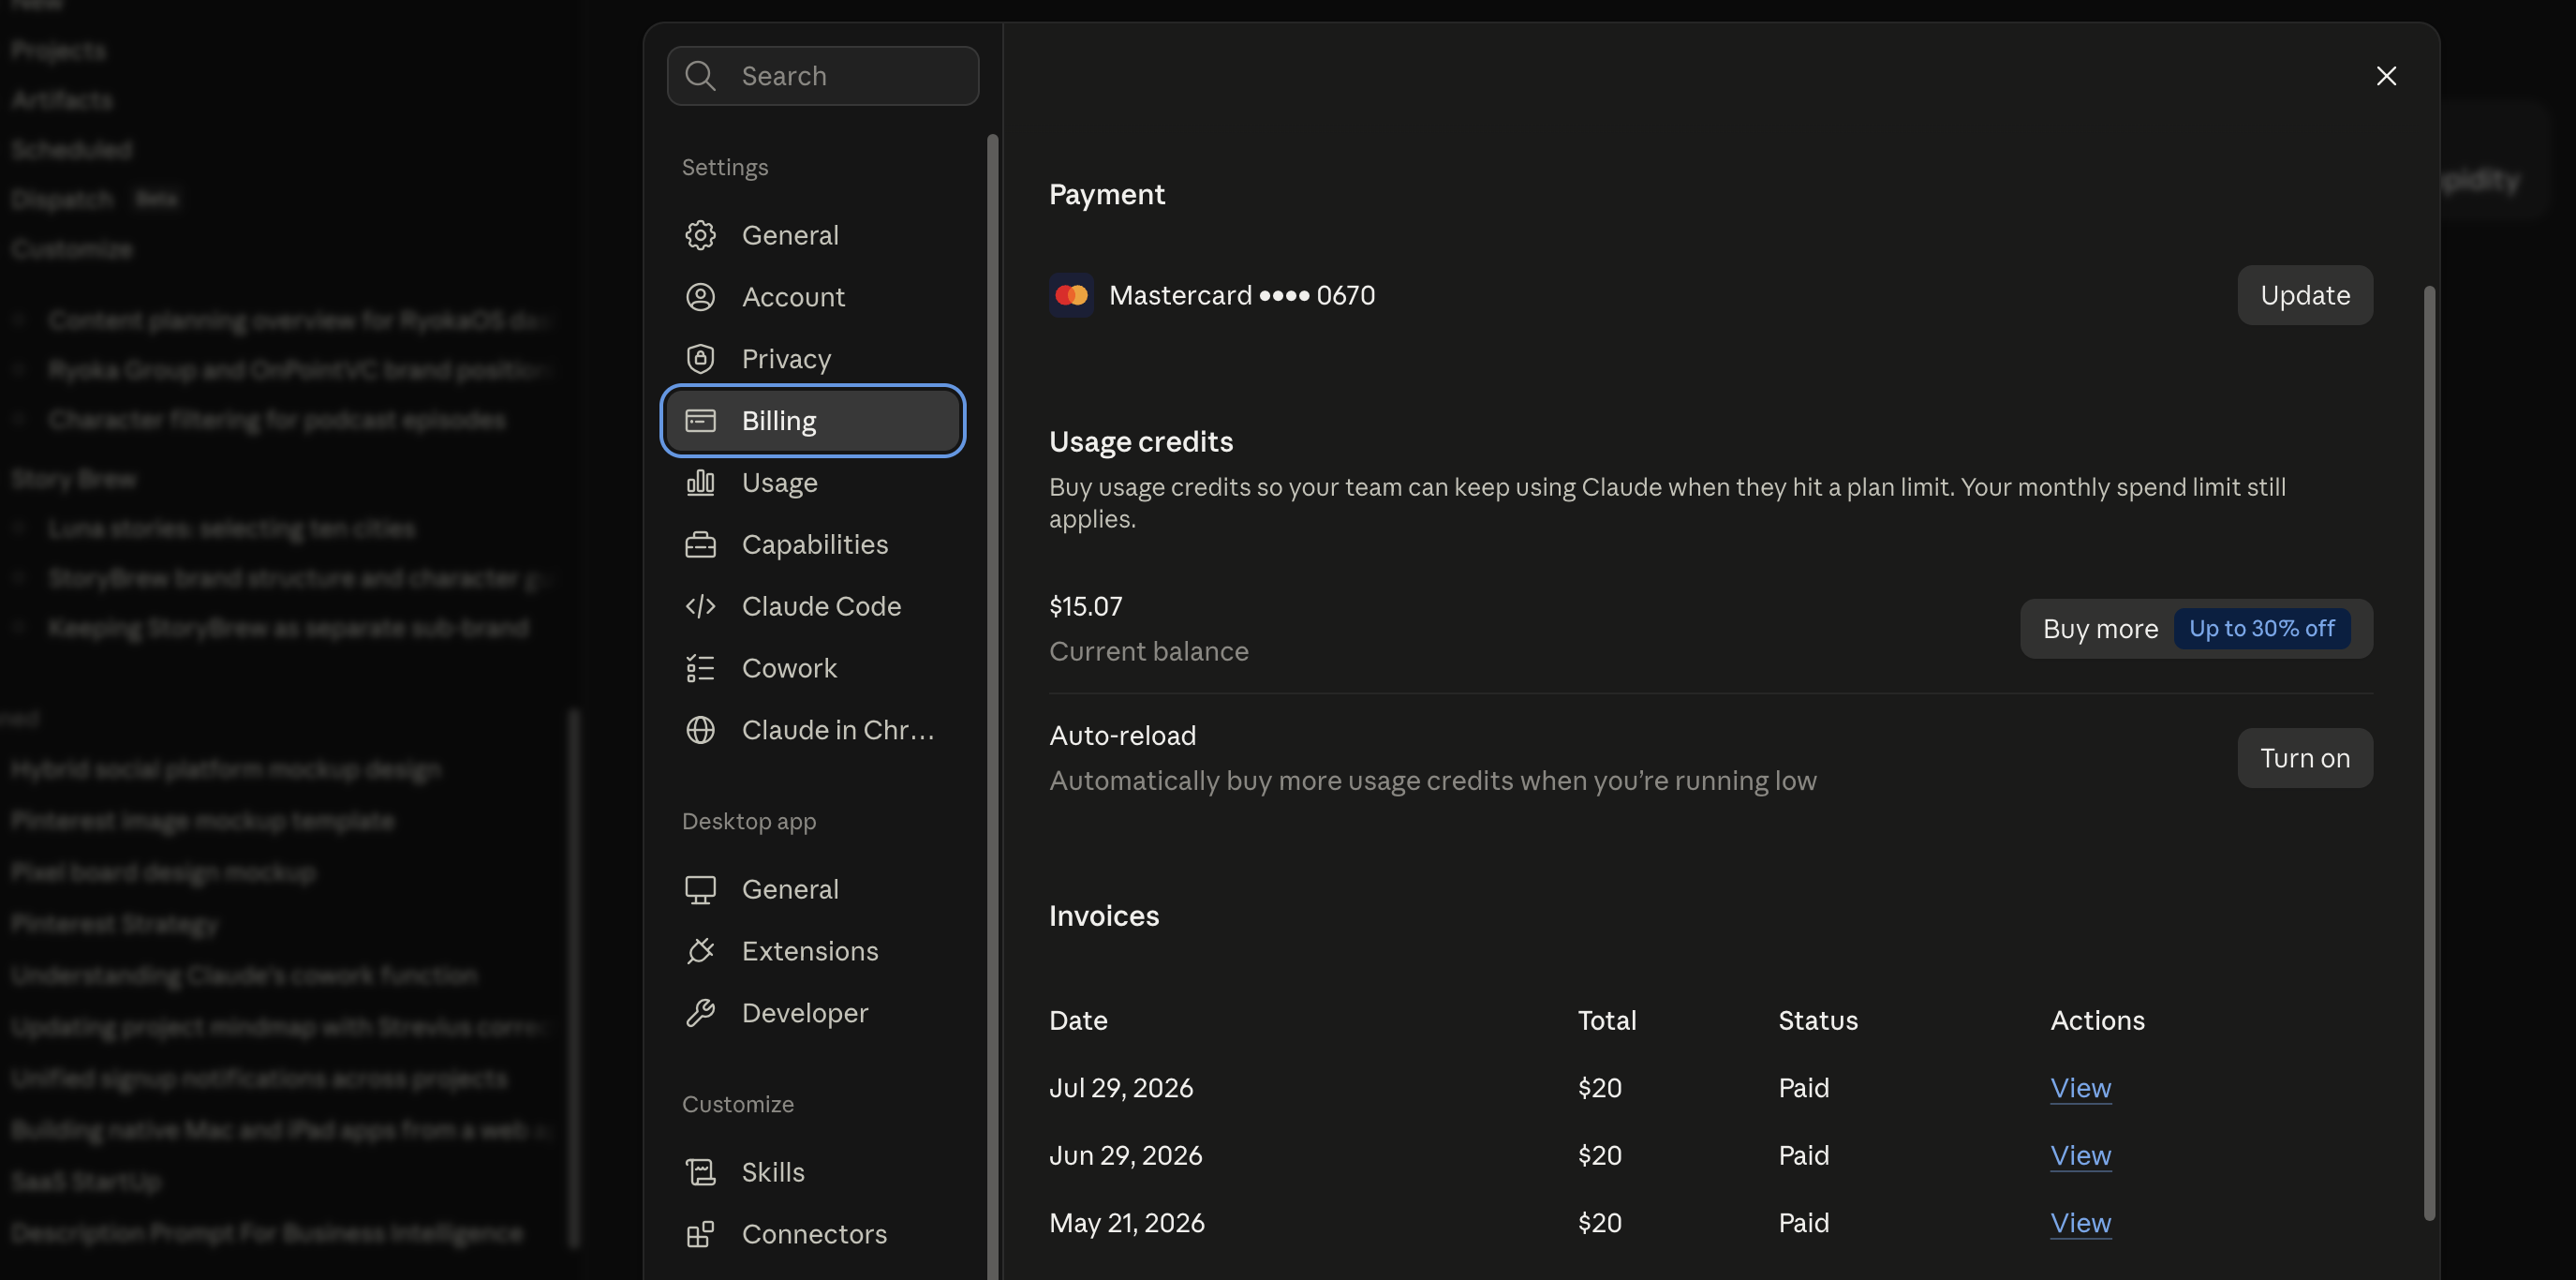
Task: Open the Skills page
Action: (x=812, y=1172)
